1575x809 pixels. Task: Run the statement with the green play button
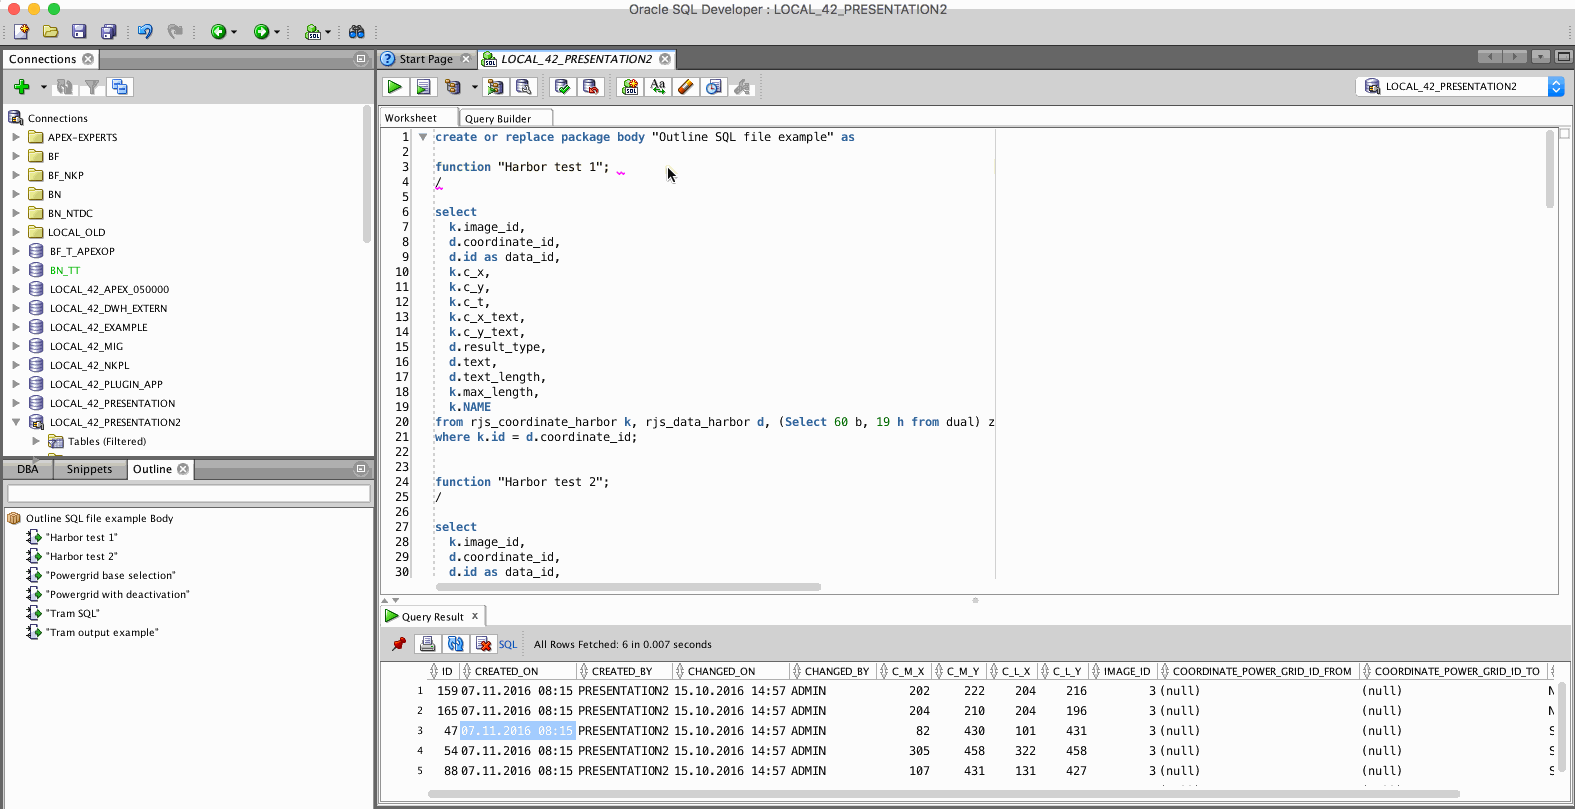pyautogui.click(x=395, y=87)
